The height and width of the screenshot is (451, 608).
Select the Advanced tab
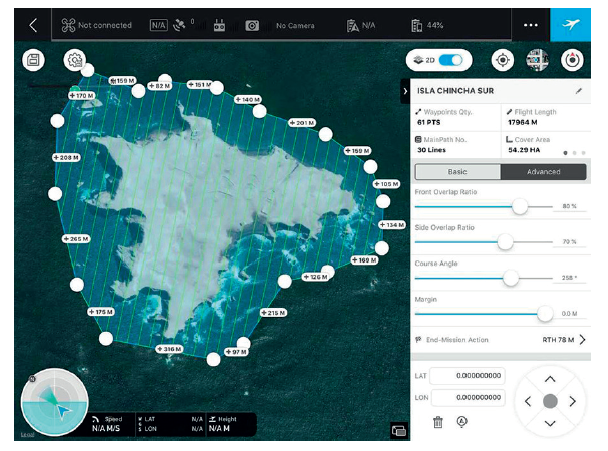[x=543, y=171]
